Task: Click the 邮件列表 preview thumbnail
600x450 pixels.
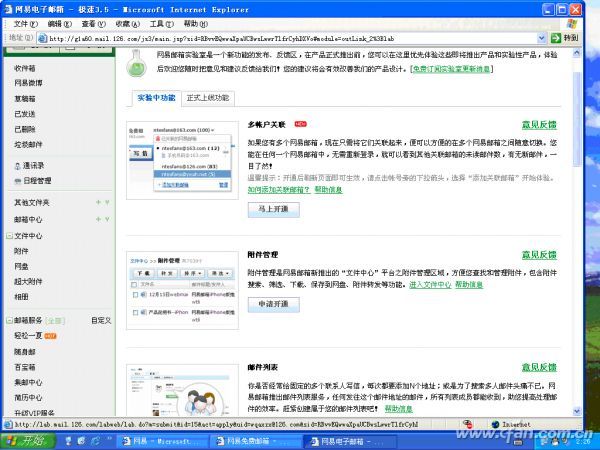Action: (x=183, y=390)
